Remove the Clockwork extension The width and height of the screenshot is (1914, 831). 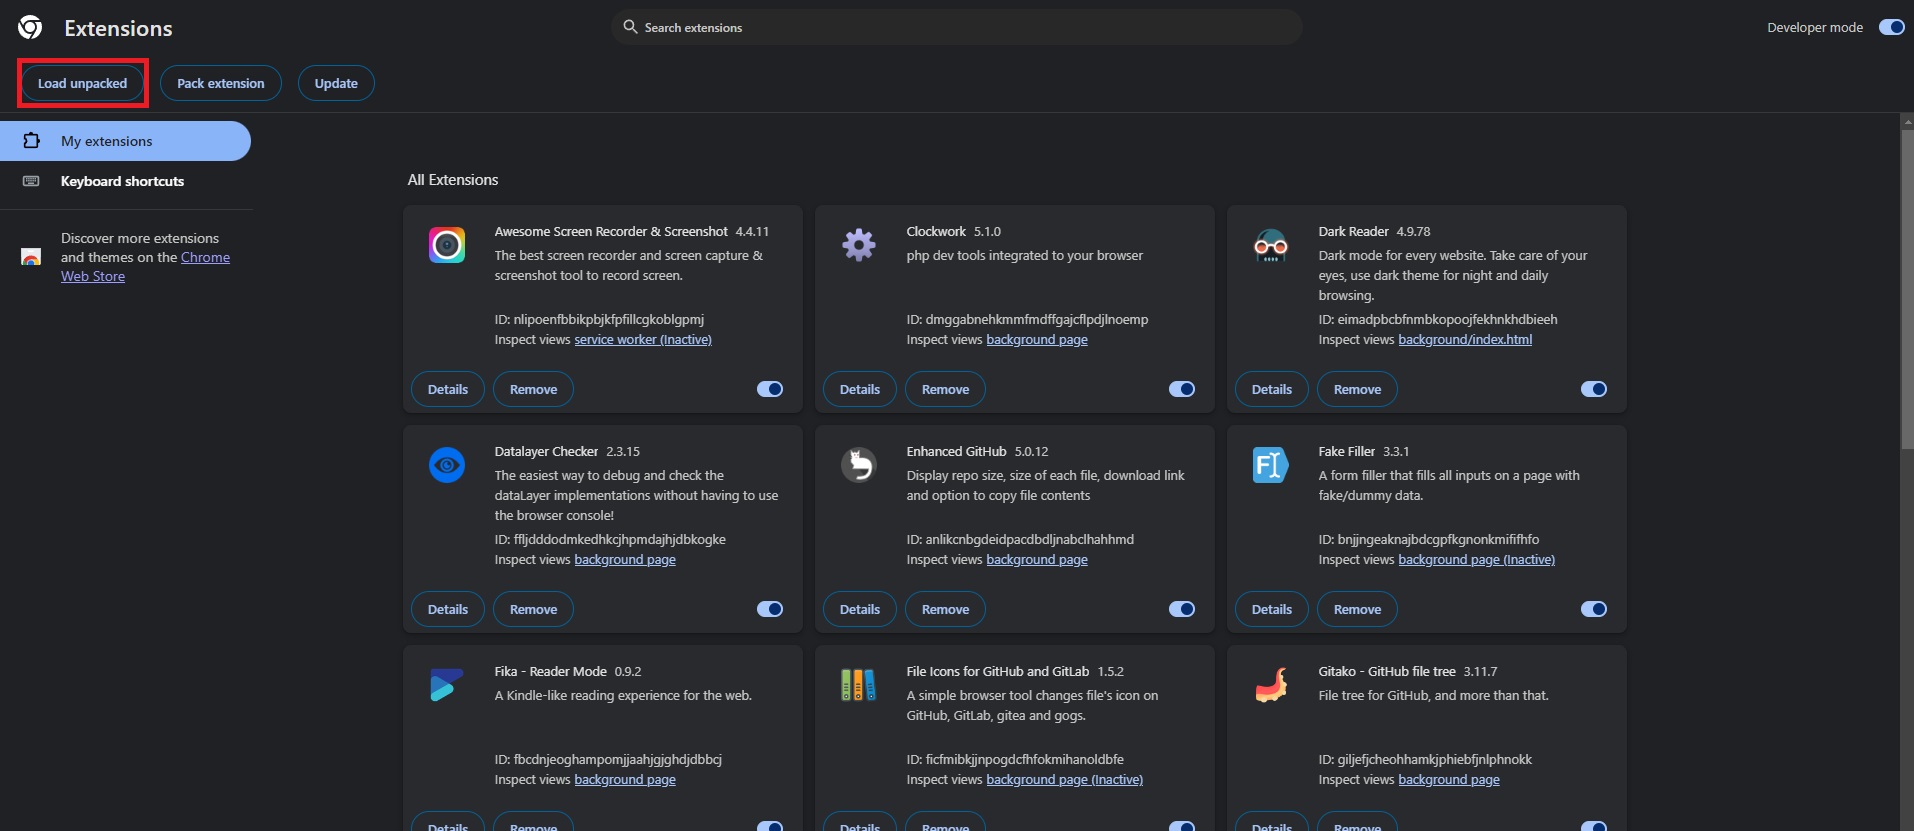tap(945, 389)
